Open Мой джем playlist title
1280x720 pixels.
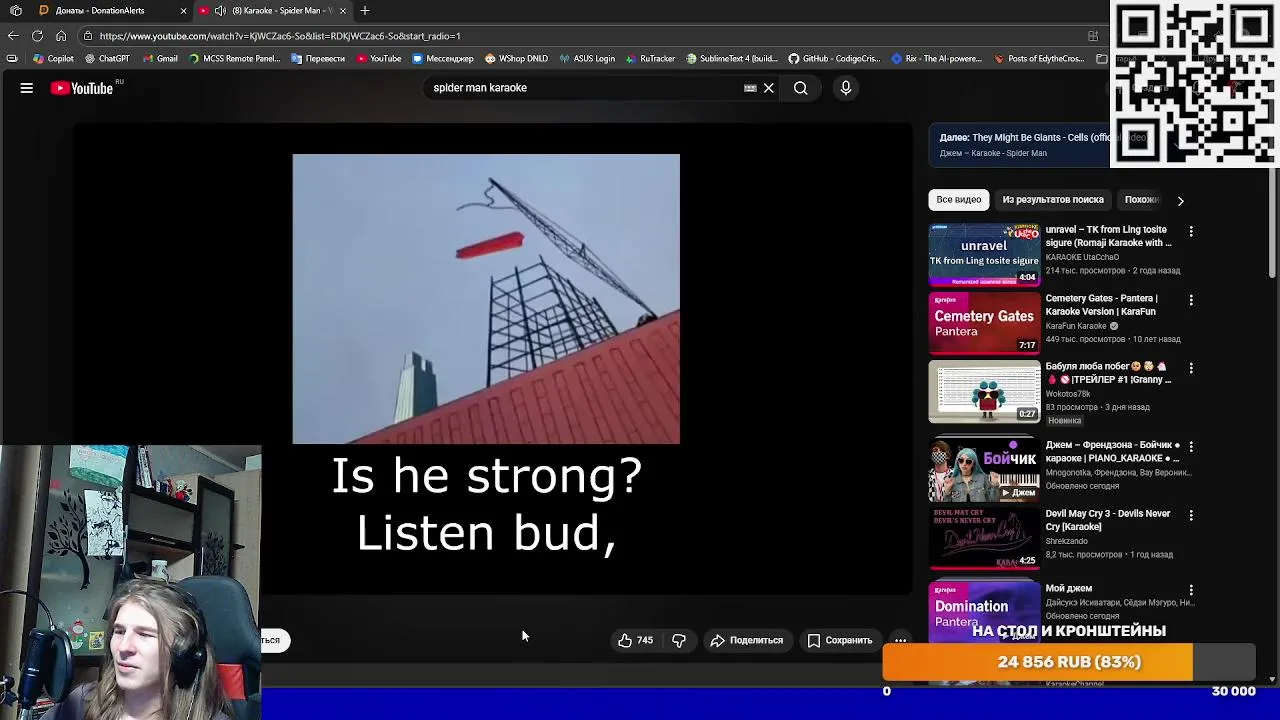(x=1069, y=589)
